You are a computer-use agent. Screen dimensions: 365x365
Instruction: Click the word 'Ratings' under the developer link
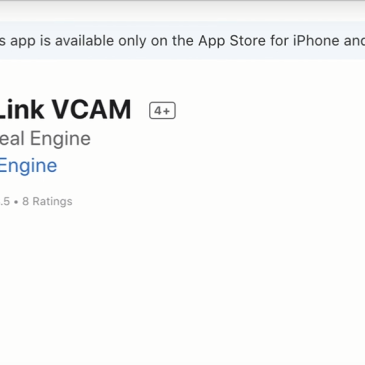52,201
